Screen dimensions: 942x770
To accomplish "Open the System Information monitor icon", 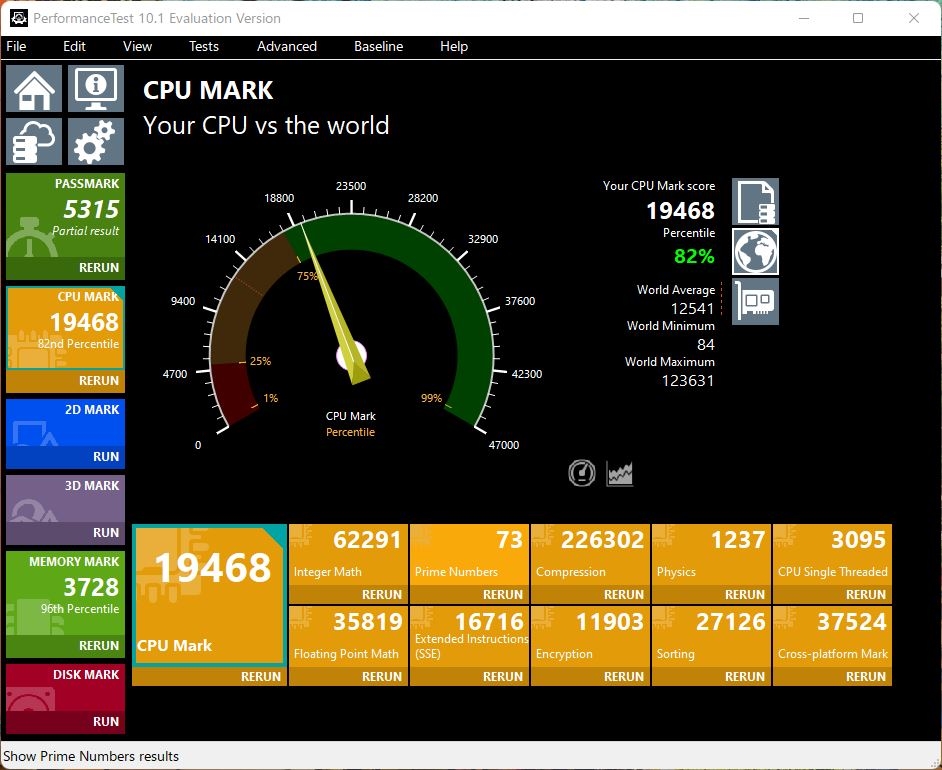I will (x=96, y=89).
